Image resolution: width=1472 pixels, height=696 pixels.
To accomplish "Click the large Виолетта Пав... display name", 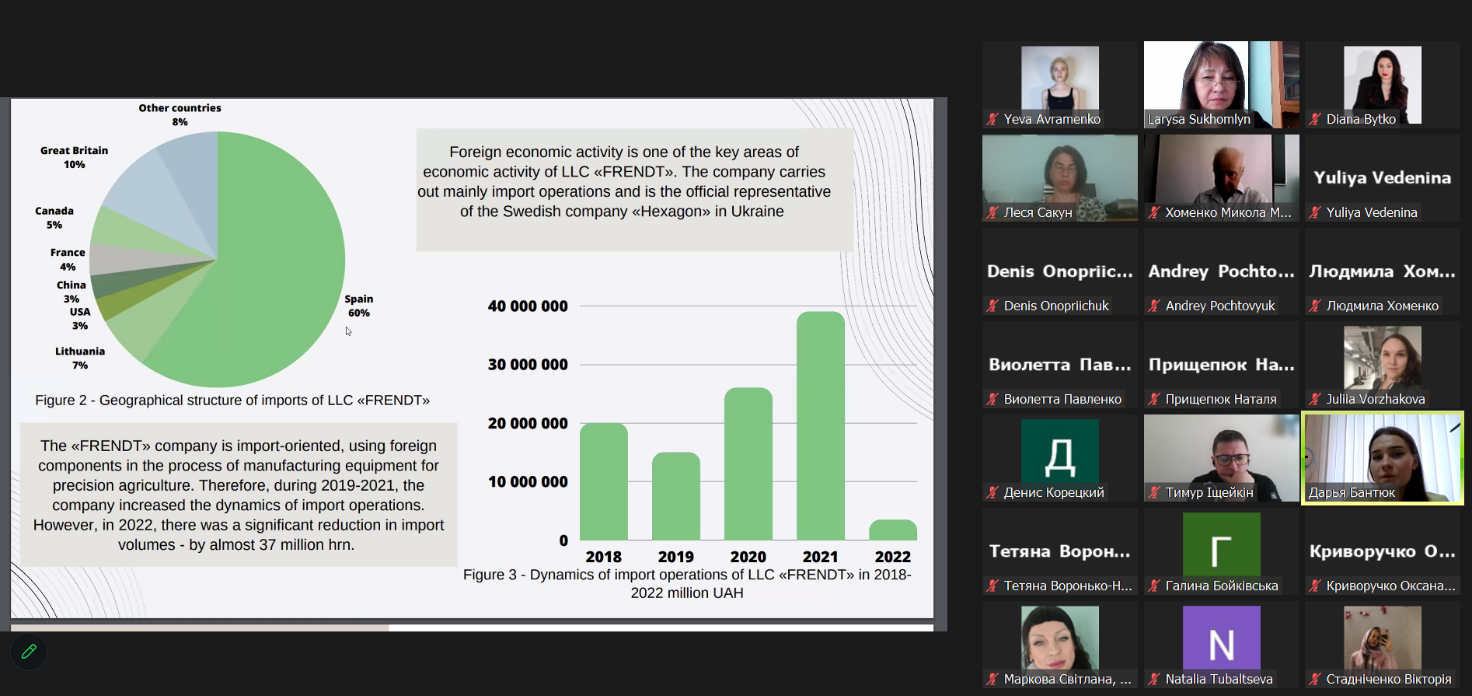I will (1060, 365).
